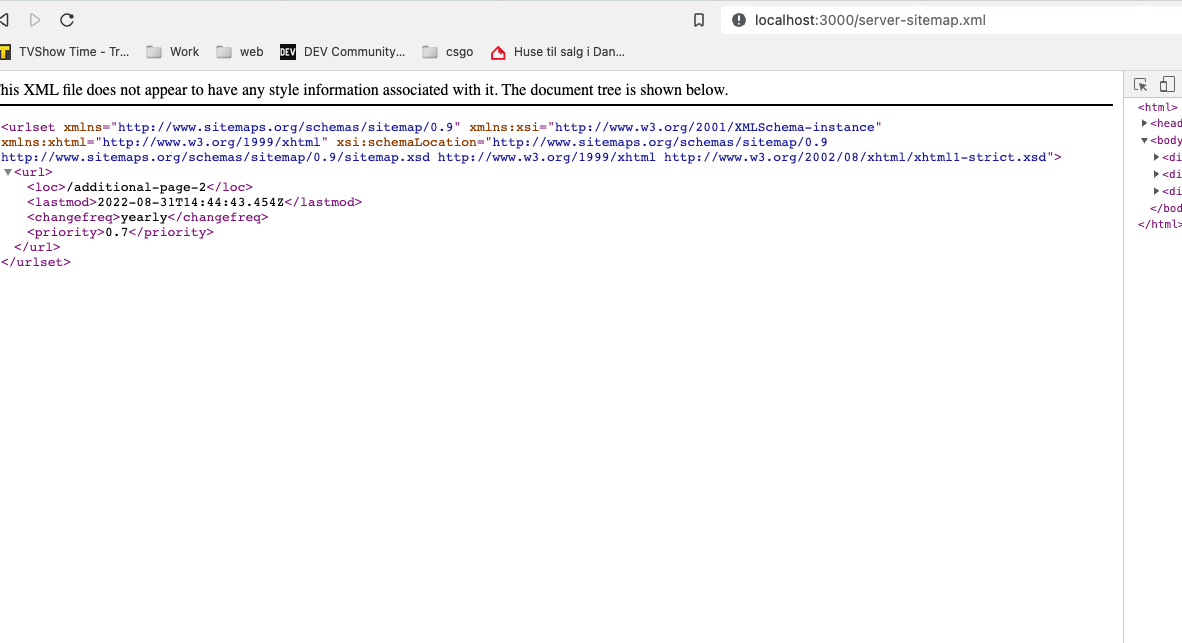
Task: Click the not-secure site info icon
Action: (739, 20)
